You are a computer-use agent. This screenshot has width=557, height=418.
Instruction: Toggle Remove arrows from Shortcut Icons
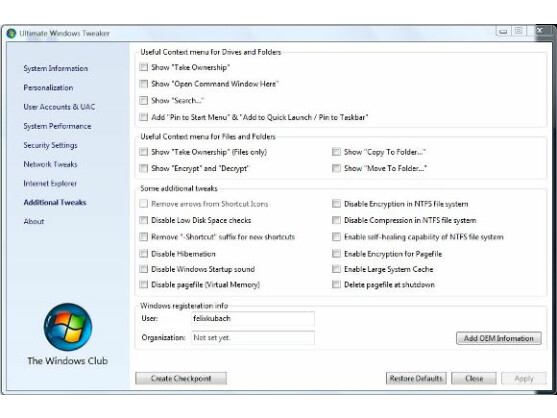tap(144, 203)
